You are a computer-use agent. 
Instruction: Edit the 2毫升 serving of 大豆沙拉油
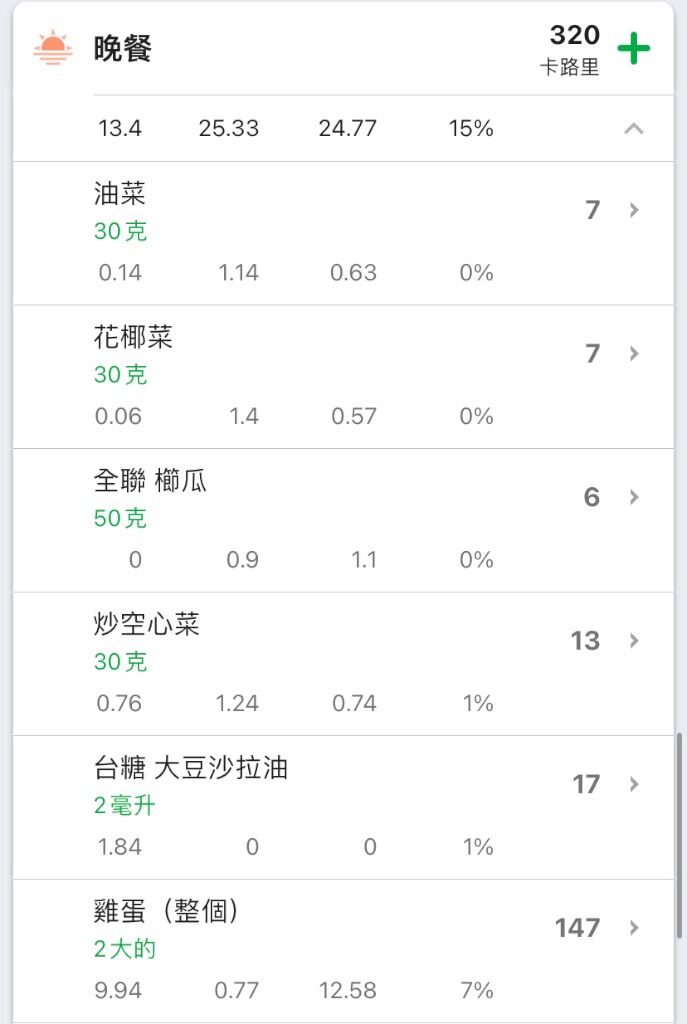point(124,806)
